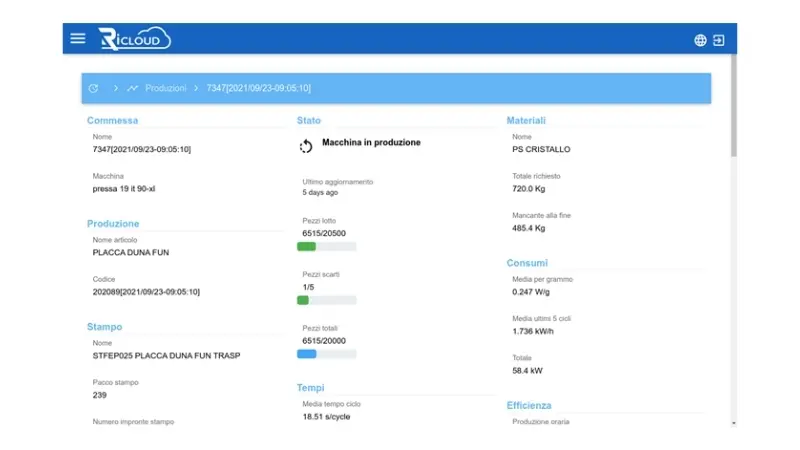Open the Produzioni breadcrumb link
The width and height of the screenshot is (800, 450).
pos(166,88)
